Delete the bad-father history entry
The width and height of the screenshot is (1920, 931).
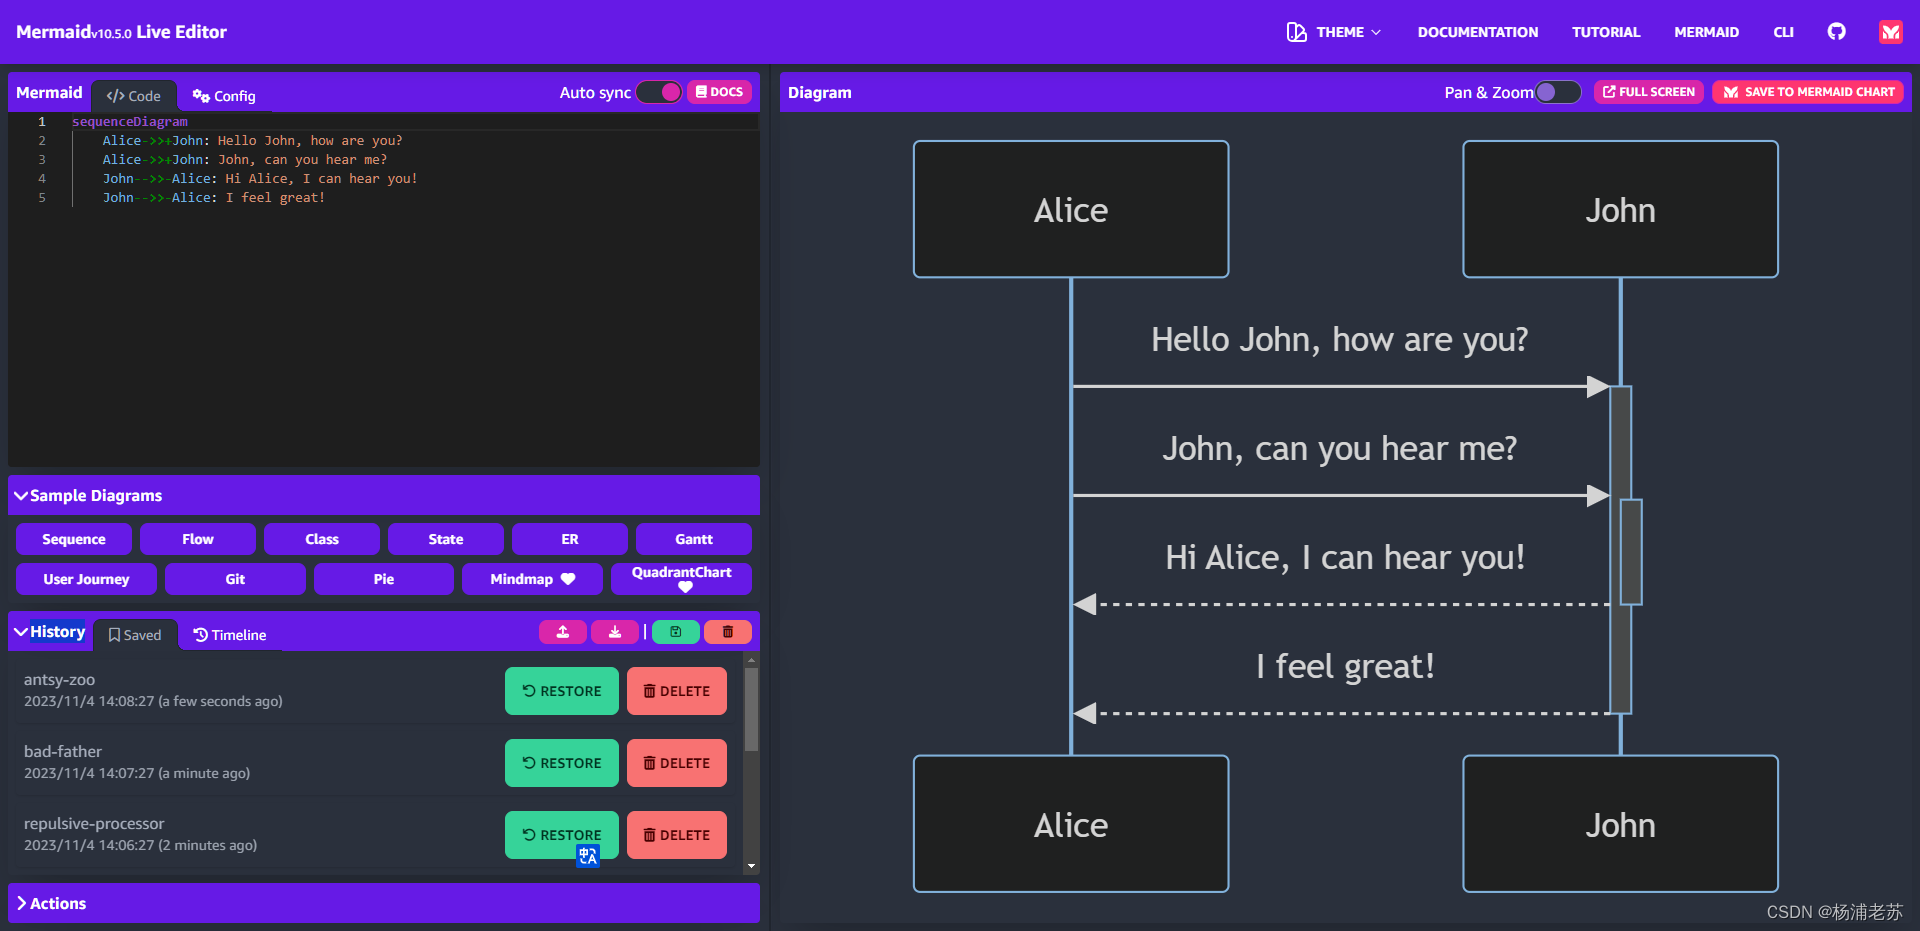[677, 763]
